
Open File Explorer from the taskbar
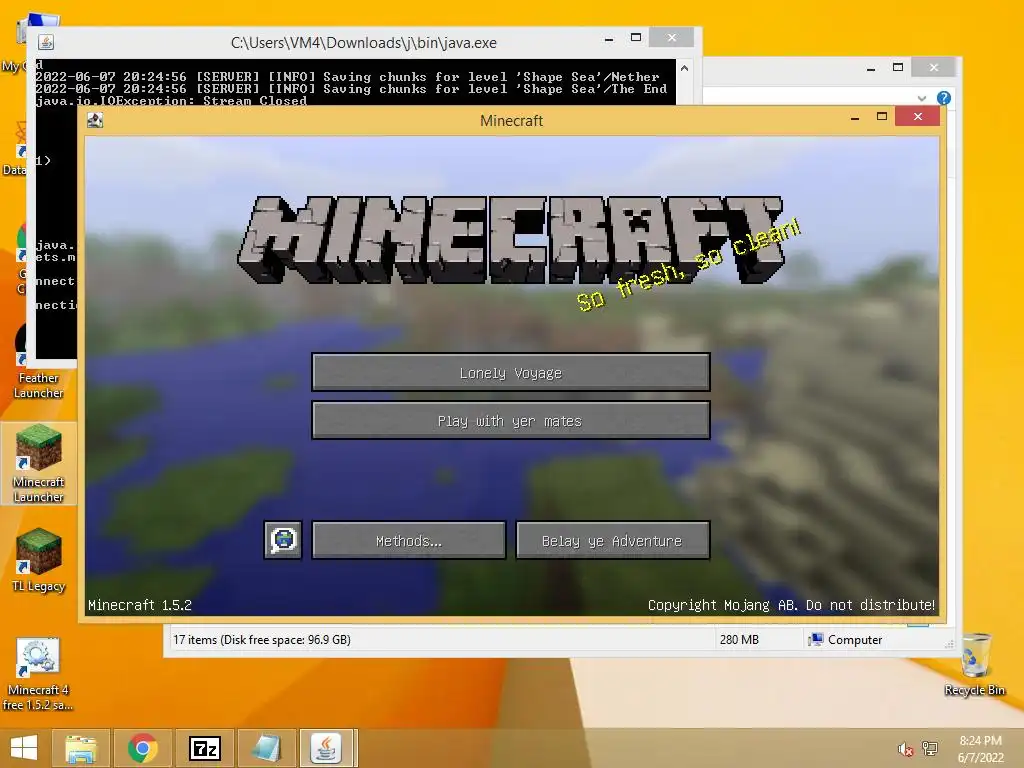81,748
